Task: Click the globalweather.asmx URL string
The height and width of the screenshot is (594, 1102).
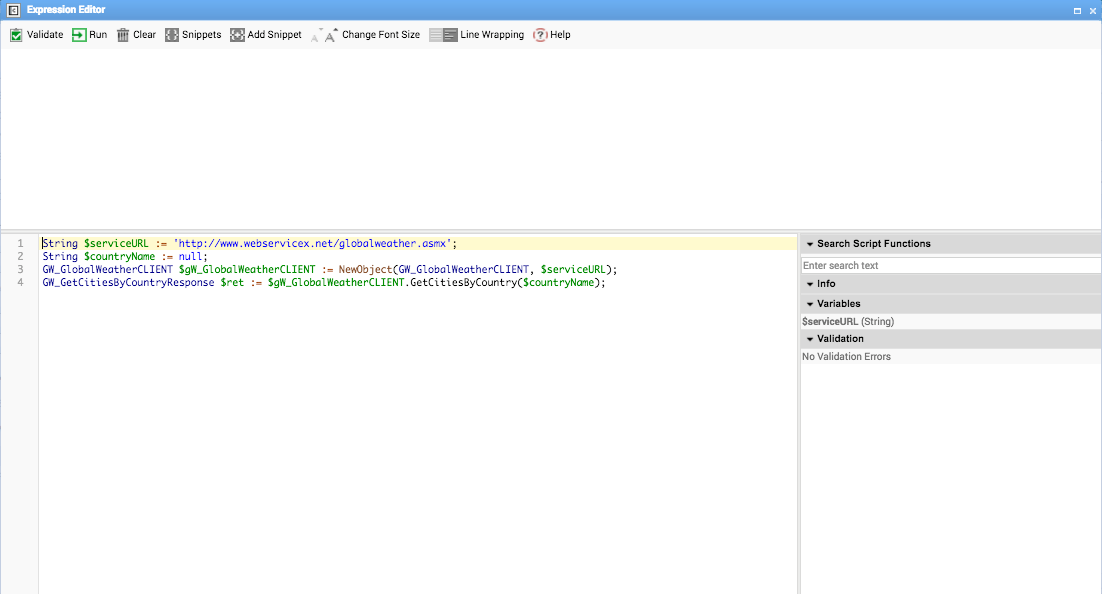Action: (312, 243)
